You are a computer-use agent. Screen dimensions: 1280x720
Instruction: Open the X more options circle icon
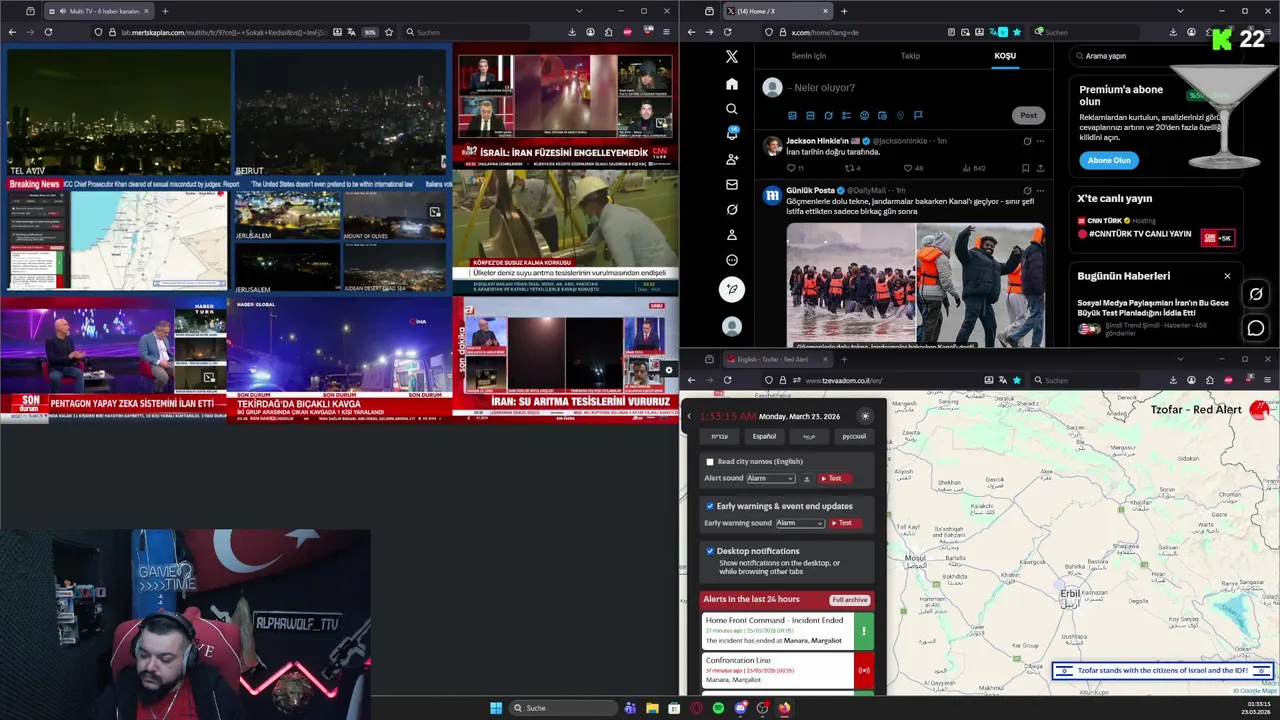point(732,260)
